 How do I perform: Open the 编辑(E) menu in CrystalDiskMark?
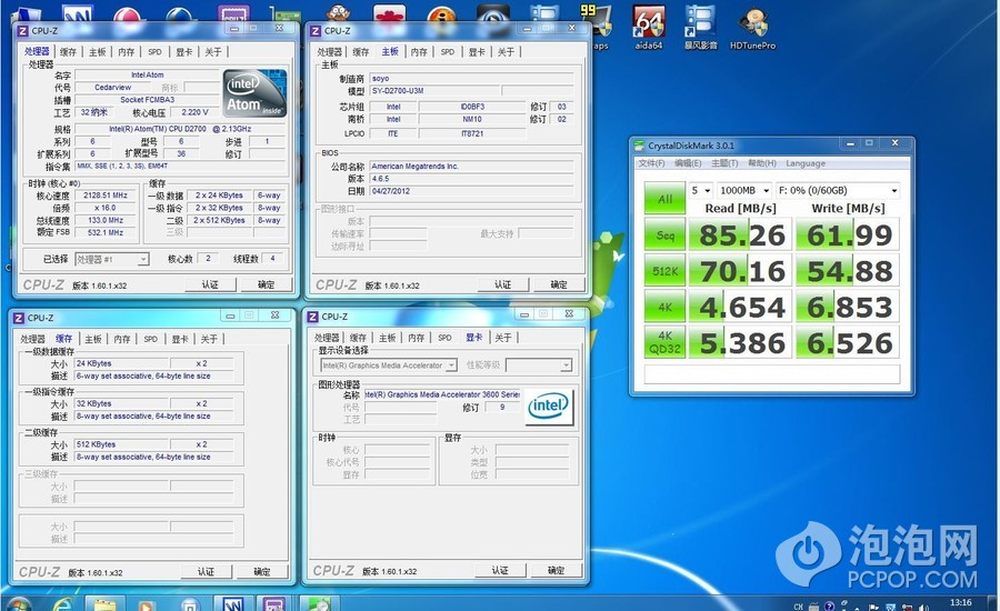(x=688, y=163)
